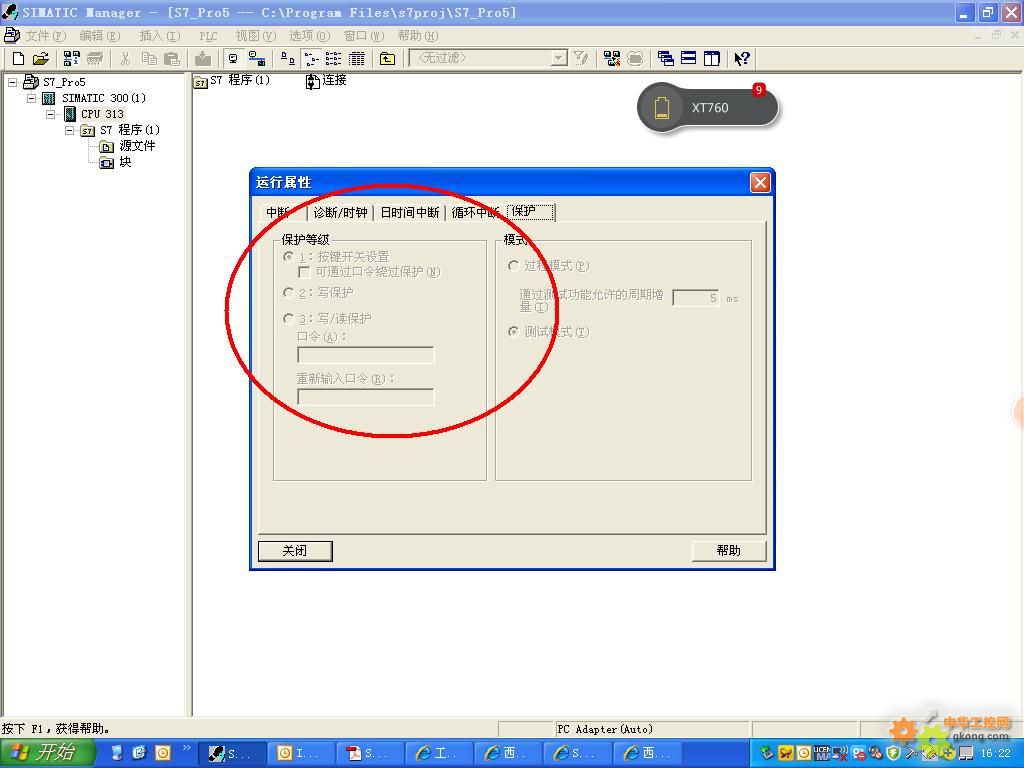Download to PLC using the Download icon
This screenshot has width=1024, height=768.
(203, 59)
